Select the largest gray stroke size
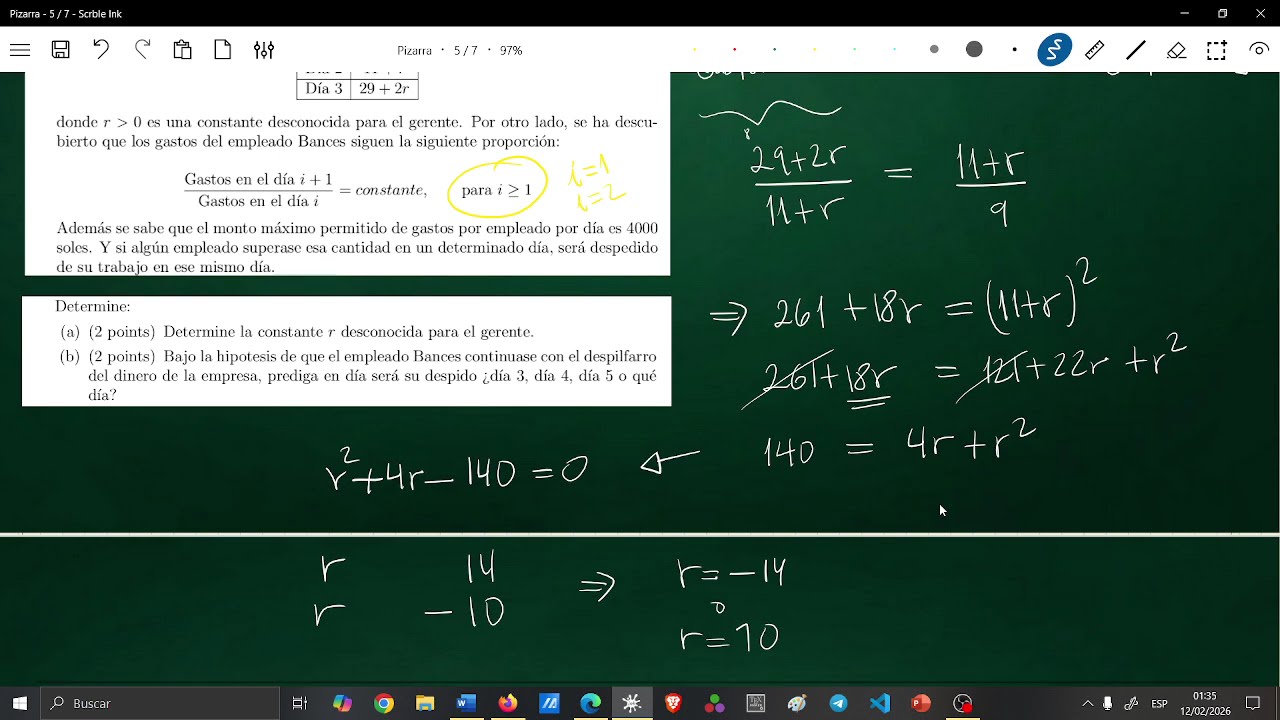 [x=974, y=50]
